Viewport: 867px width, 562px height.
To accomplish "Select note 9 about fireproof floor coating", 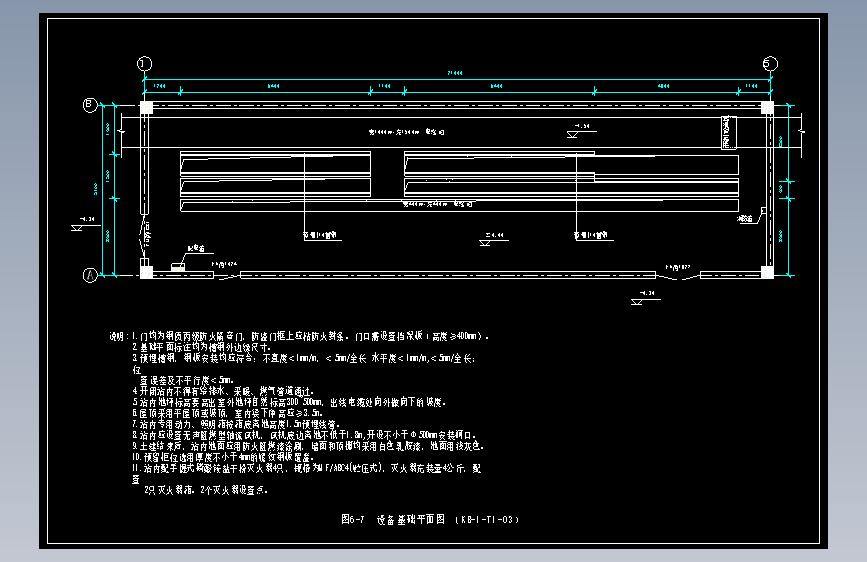I will 307,446.
